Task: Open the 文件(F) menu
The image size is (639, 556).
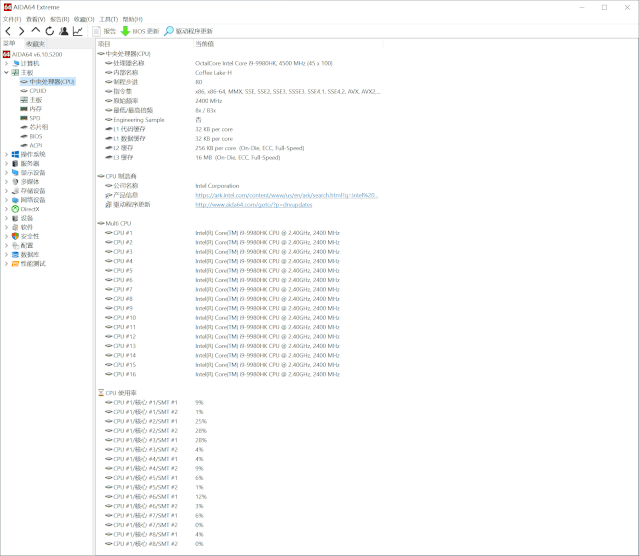Action: pyautogui.click(x=12, y=19)
